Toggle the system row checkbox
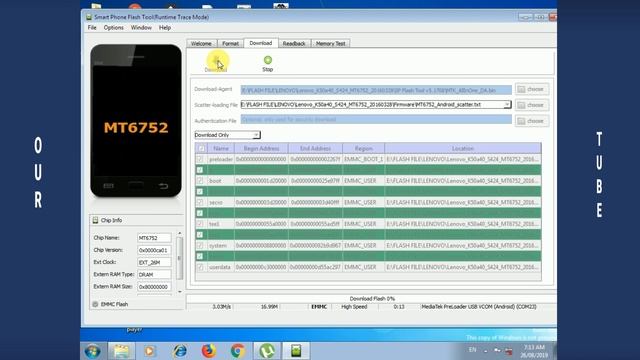Screen dimensions: 640x360 pos(200,246)
